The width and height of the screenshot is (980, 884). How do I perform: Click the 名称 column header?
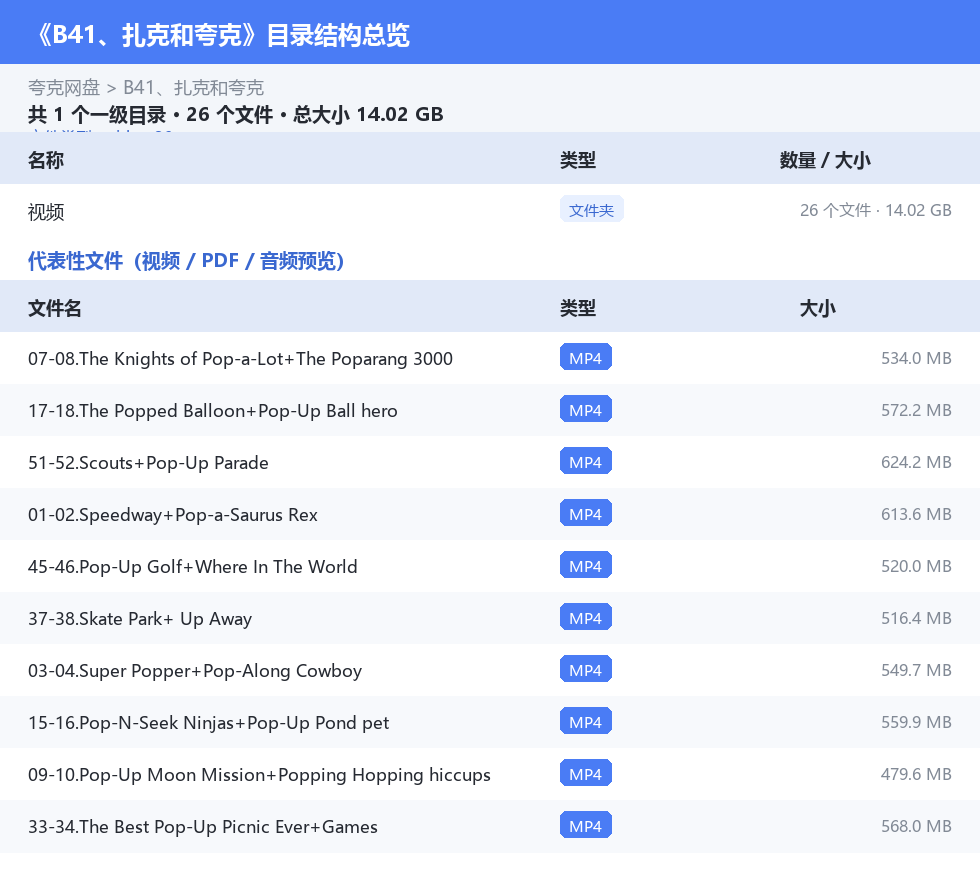coord(46,160)
